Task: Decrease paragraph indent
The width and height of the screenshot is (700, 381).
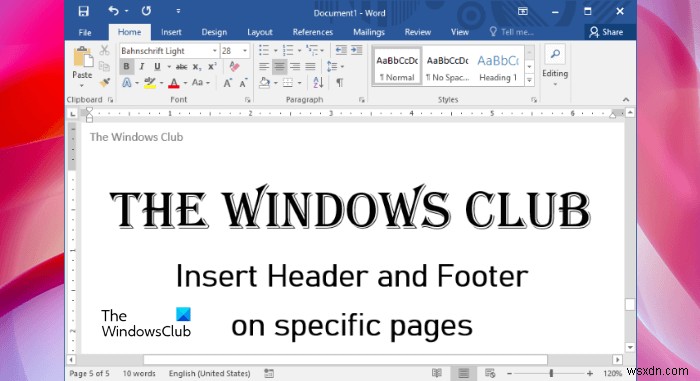Action: 341,50
